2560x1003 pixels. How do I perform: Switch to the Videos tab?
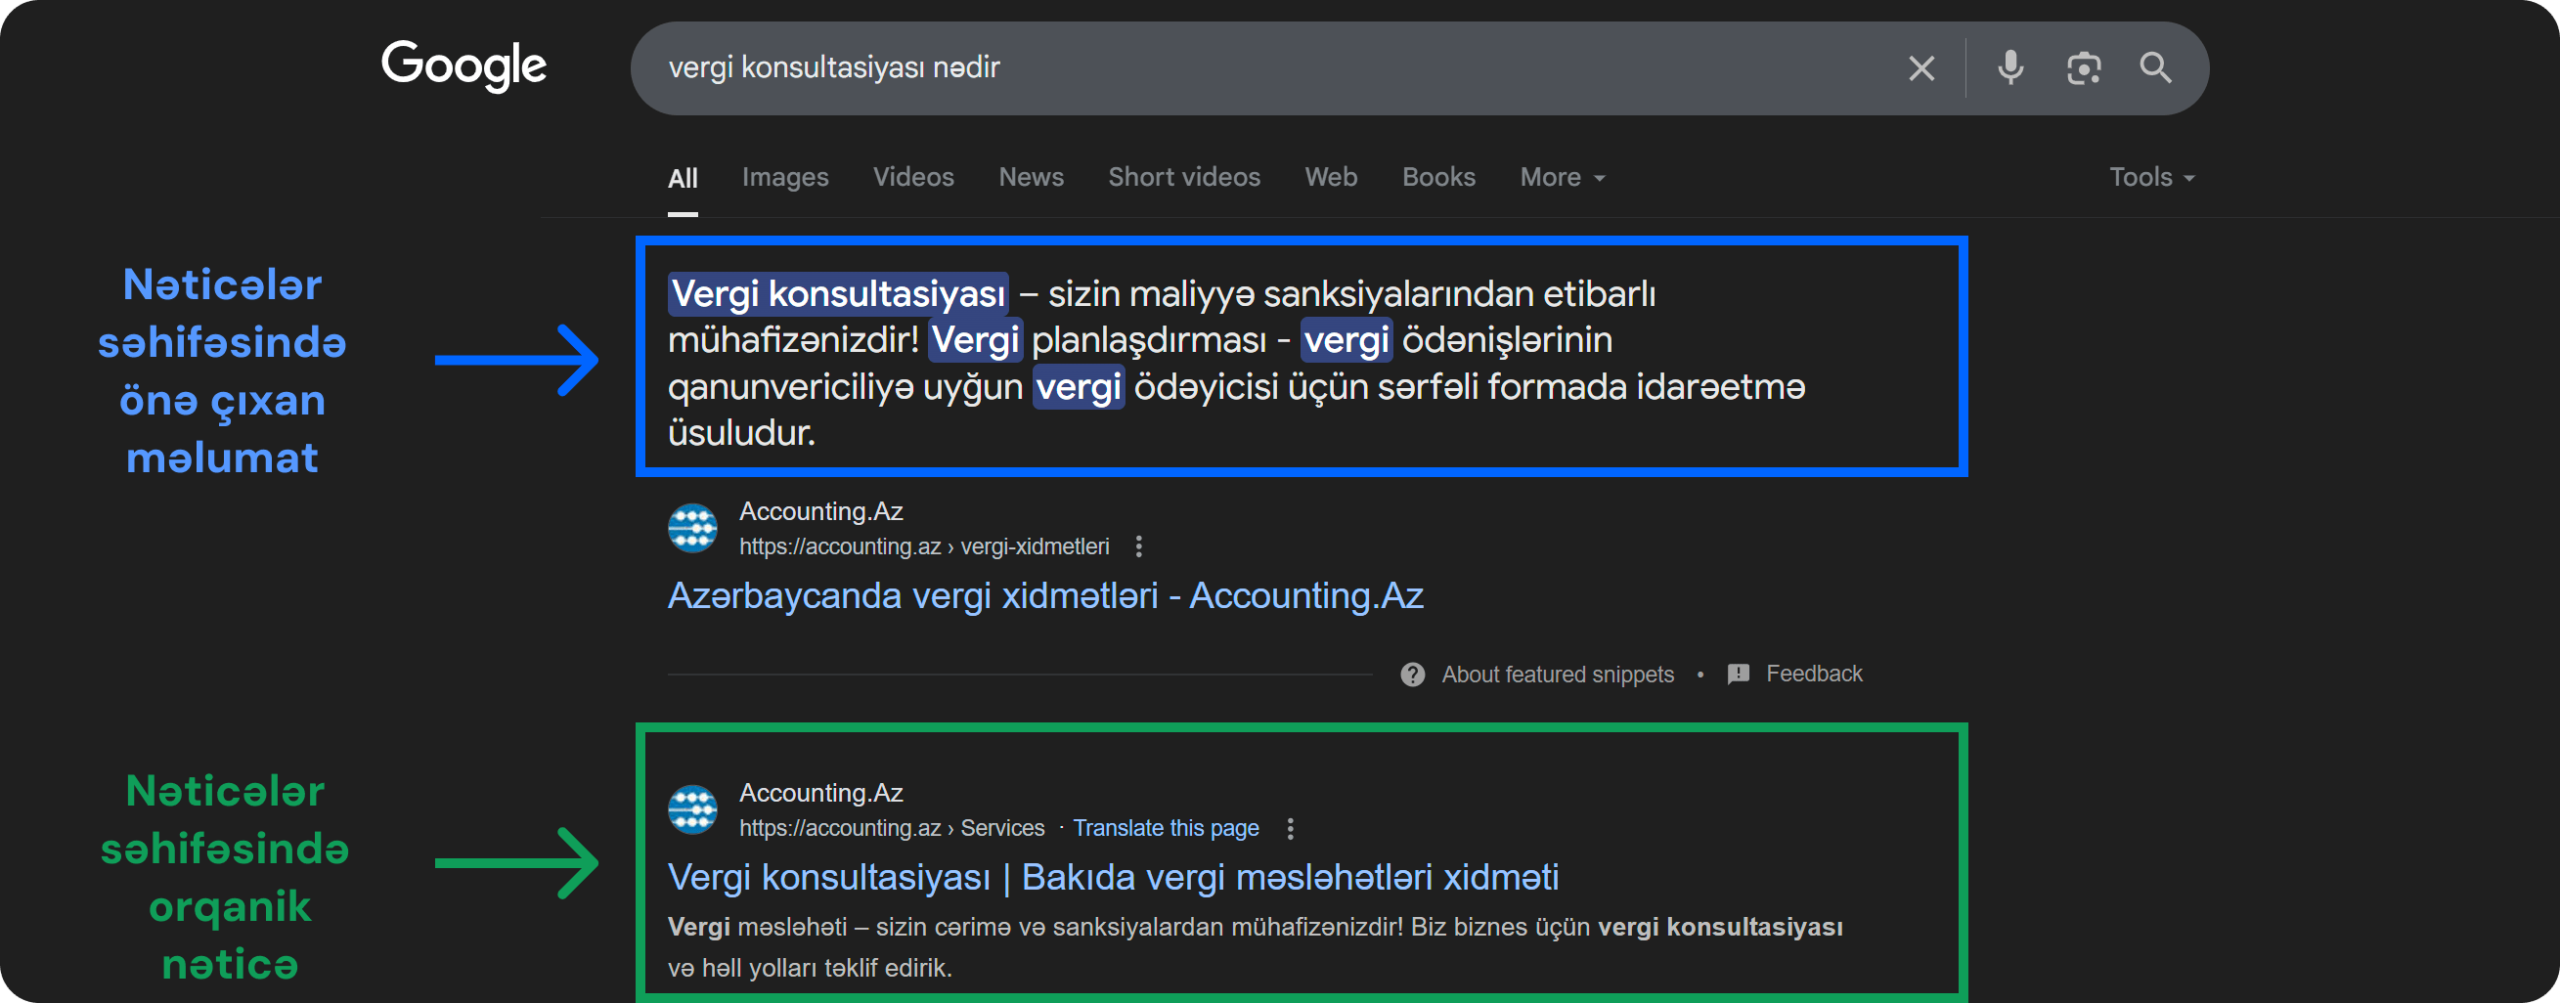(913, 177)
